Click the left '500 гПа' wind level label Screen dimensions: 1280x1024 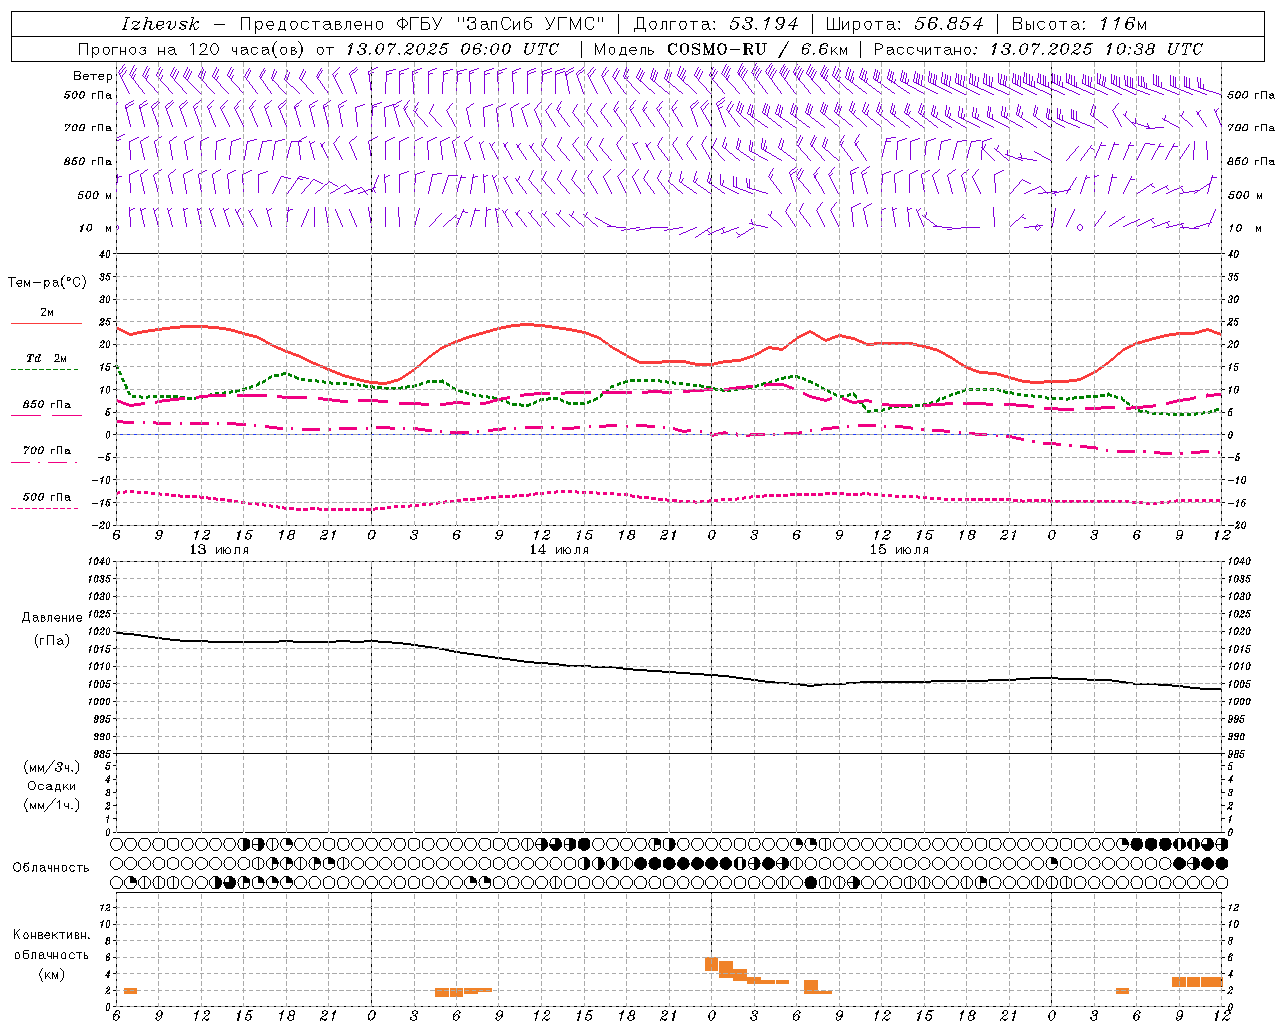pos(88,95)
